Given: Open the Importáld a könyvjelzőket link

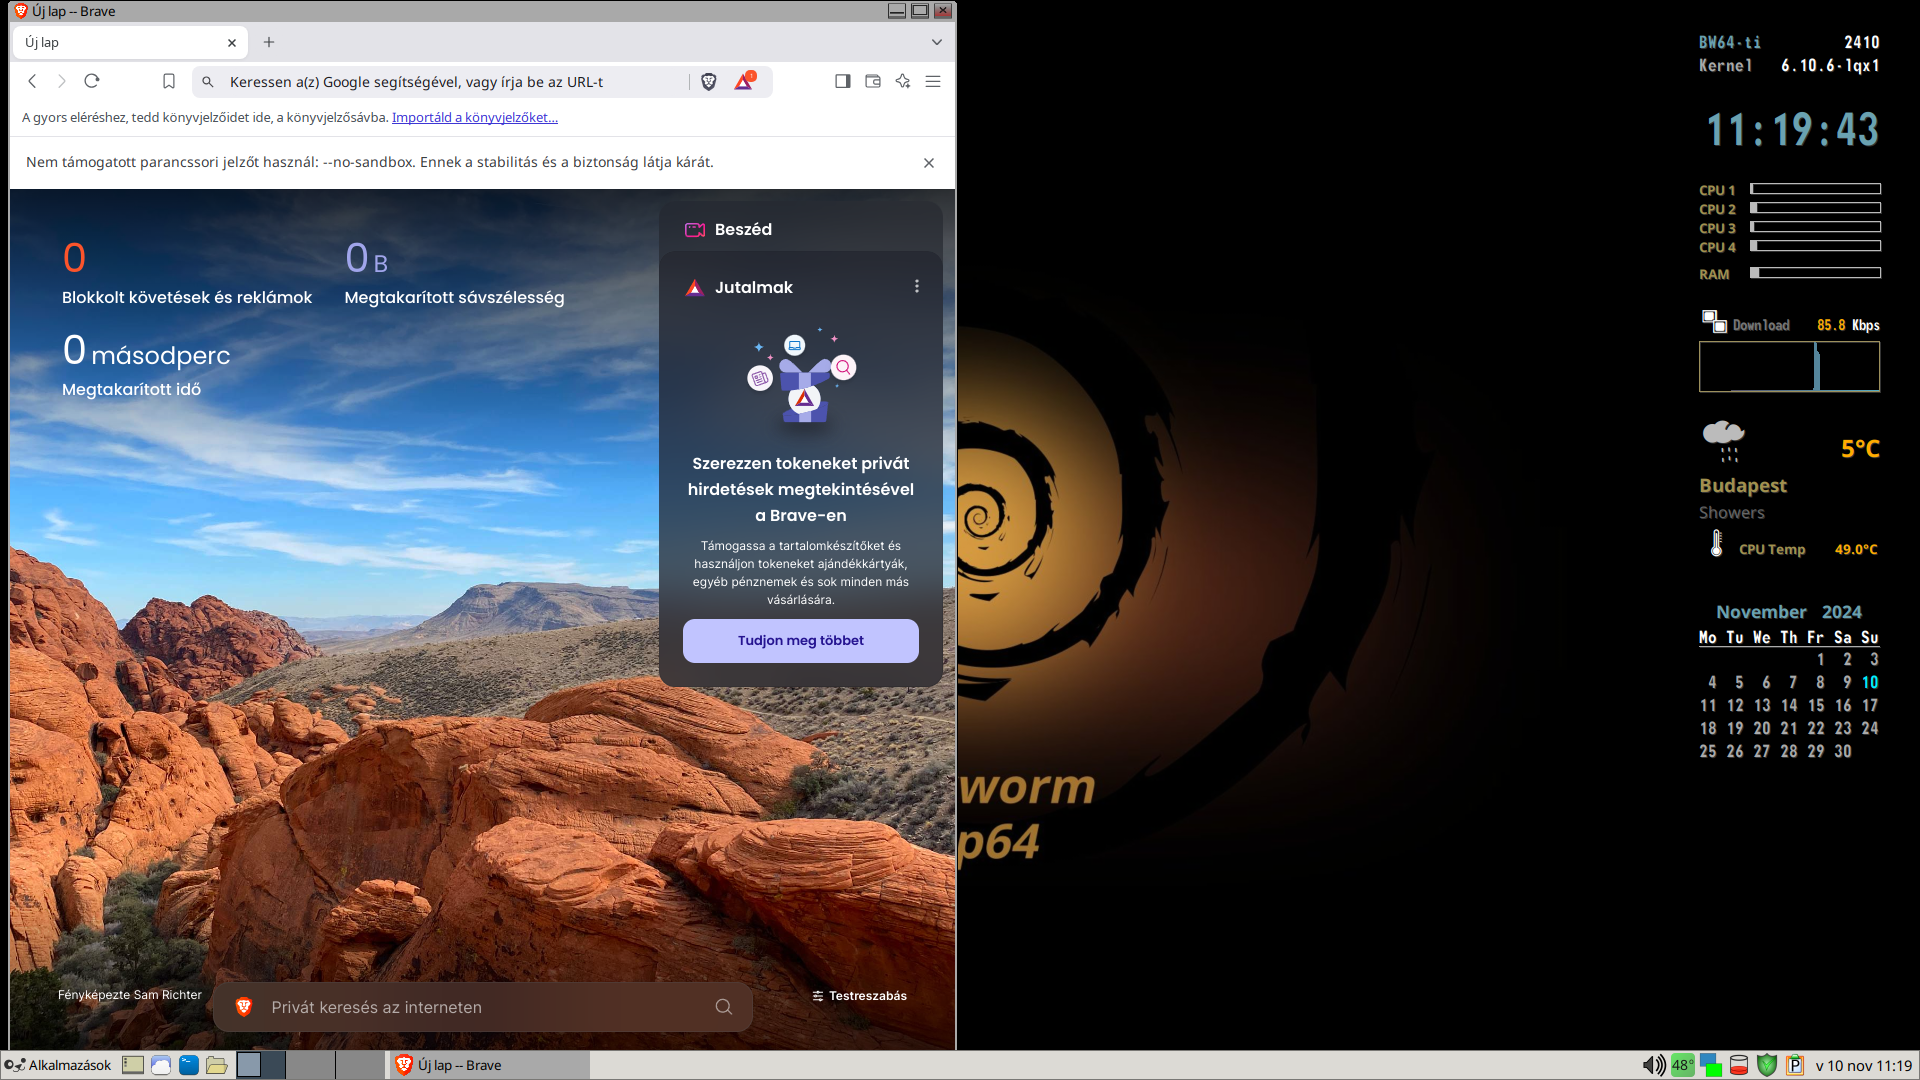Looking at the screenshot, I should 475,117.
